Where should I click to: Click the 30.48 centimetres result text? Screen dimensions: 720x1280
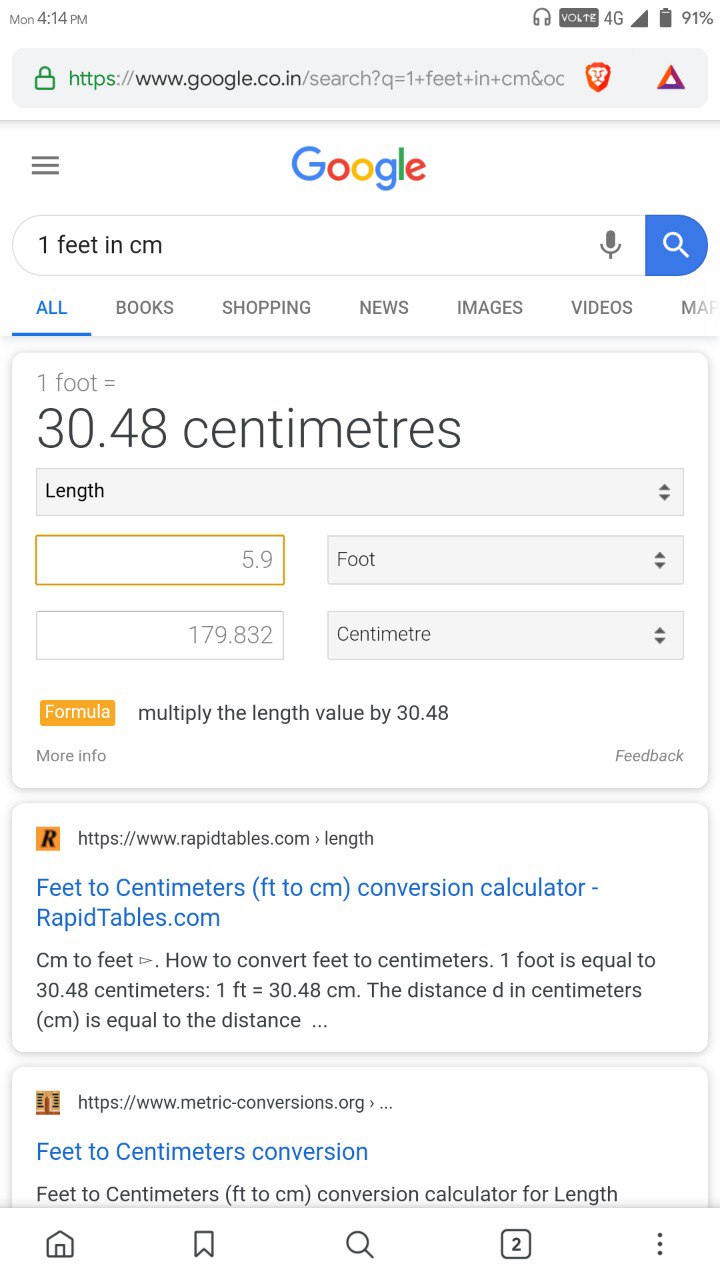coord(249,429)
